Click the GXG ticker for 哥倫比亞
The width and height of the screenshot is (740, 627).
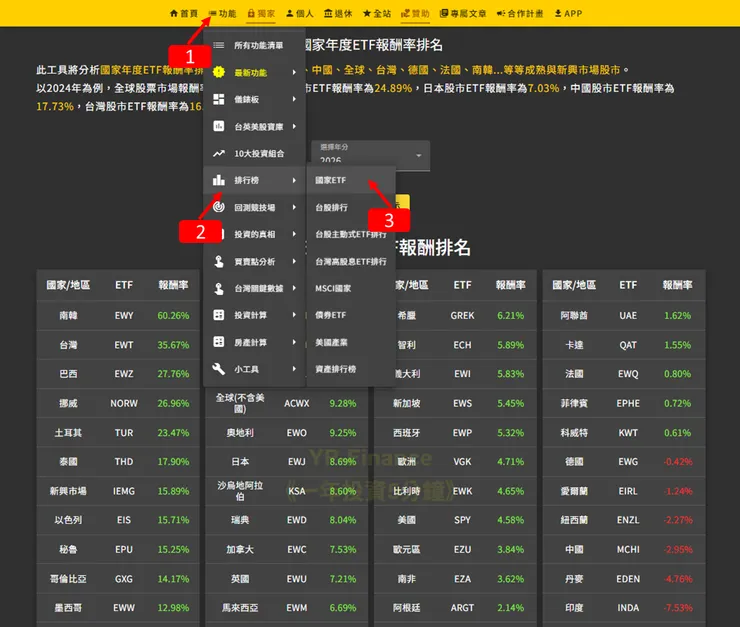tap(124, 579)
